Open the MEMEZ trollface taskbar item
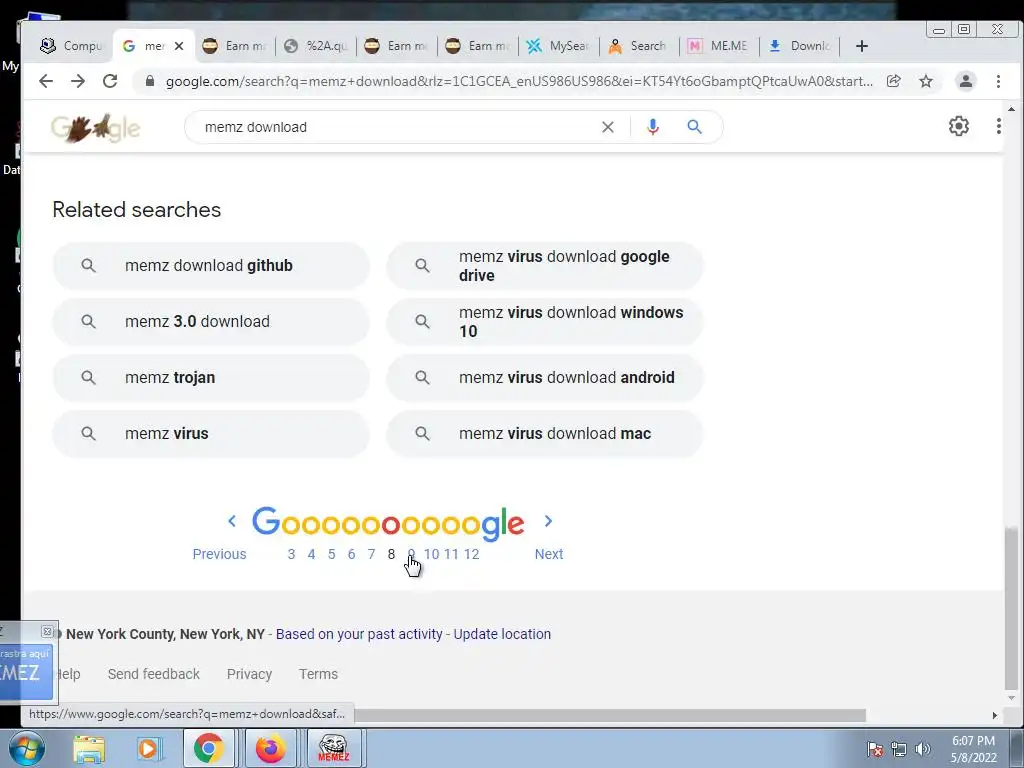This screenshot has height=768, width=1024. [x=333, y=748]
